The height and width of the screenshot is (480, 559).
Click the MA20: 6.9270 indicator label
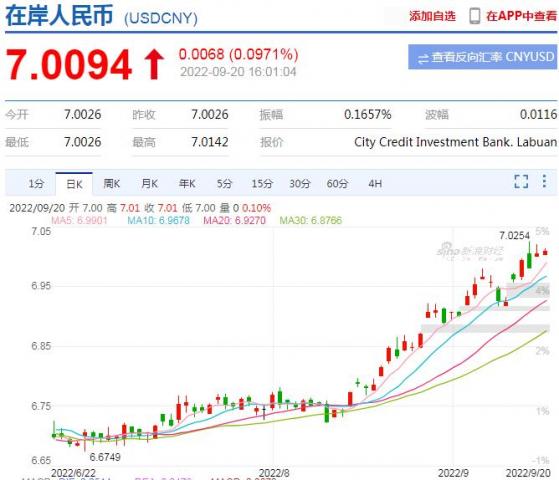[x=234, y=220]
